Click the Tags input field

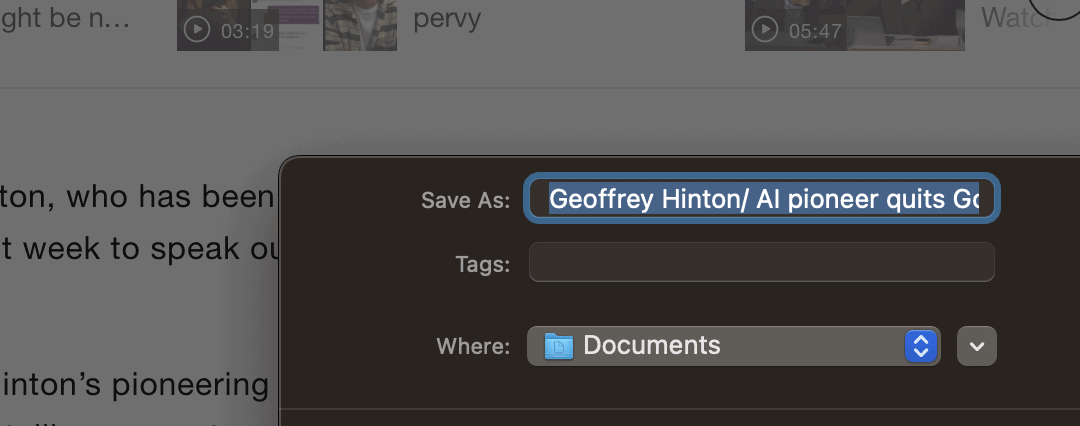(x=762, y=262)
